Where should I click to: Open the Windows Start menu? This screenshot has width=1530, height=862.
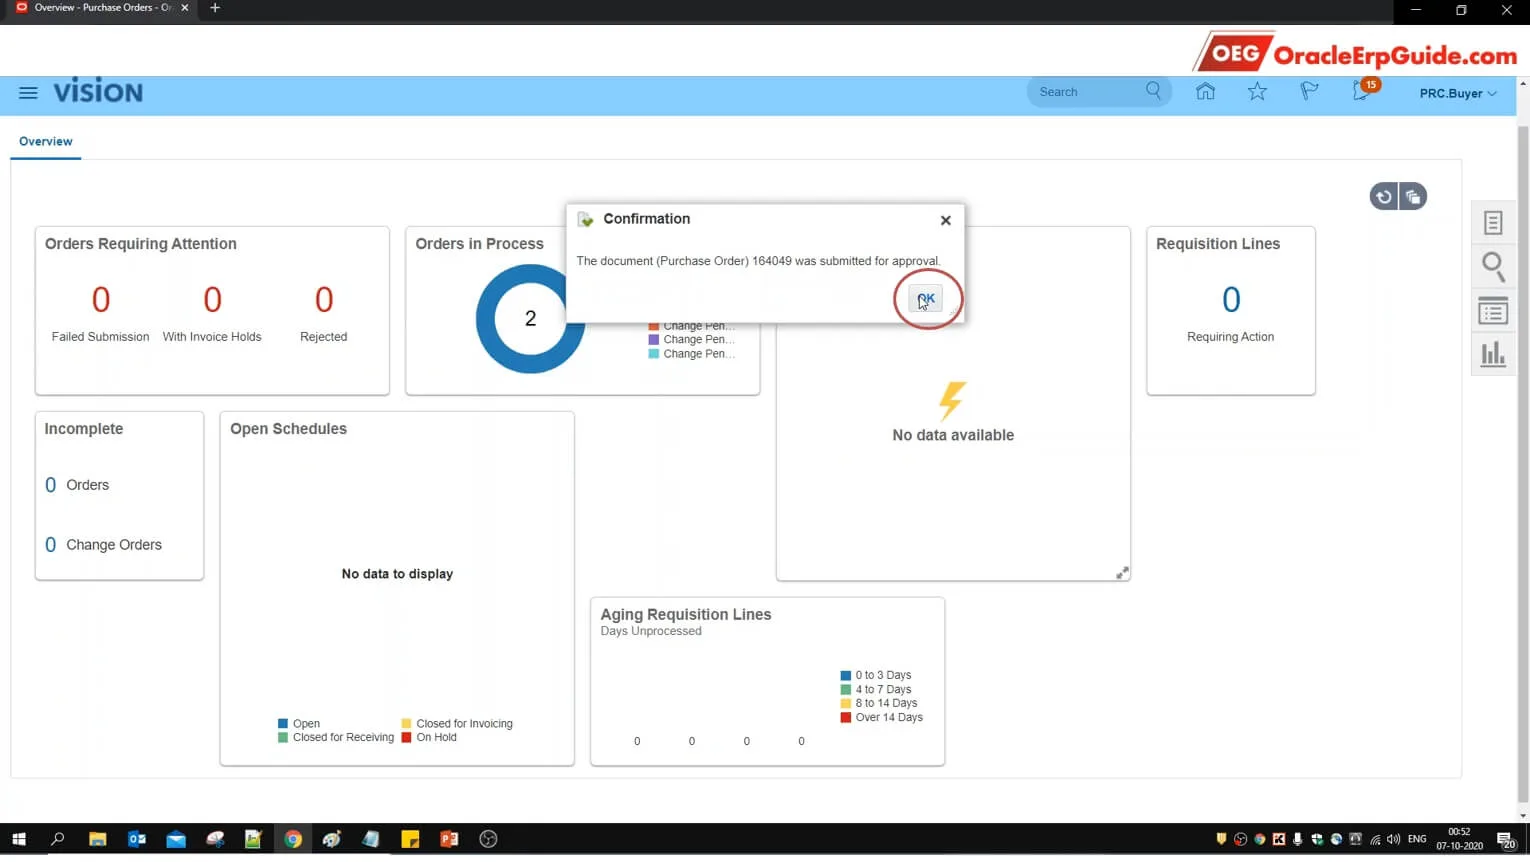pos(18,840)
